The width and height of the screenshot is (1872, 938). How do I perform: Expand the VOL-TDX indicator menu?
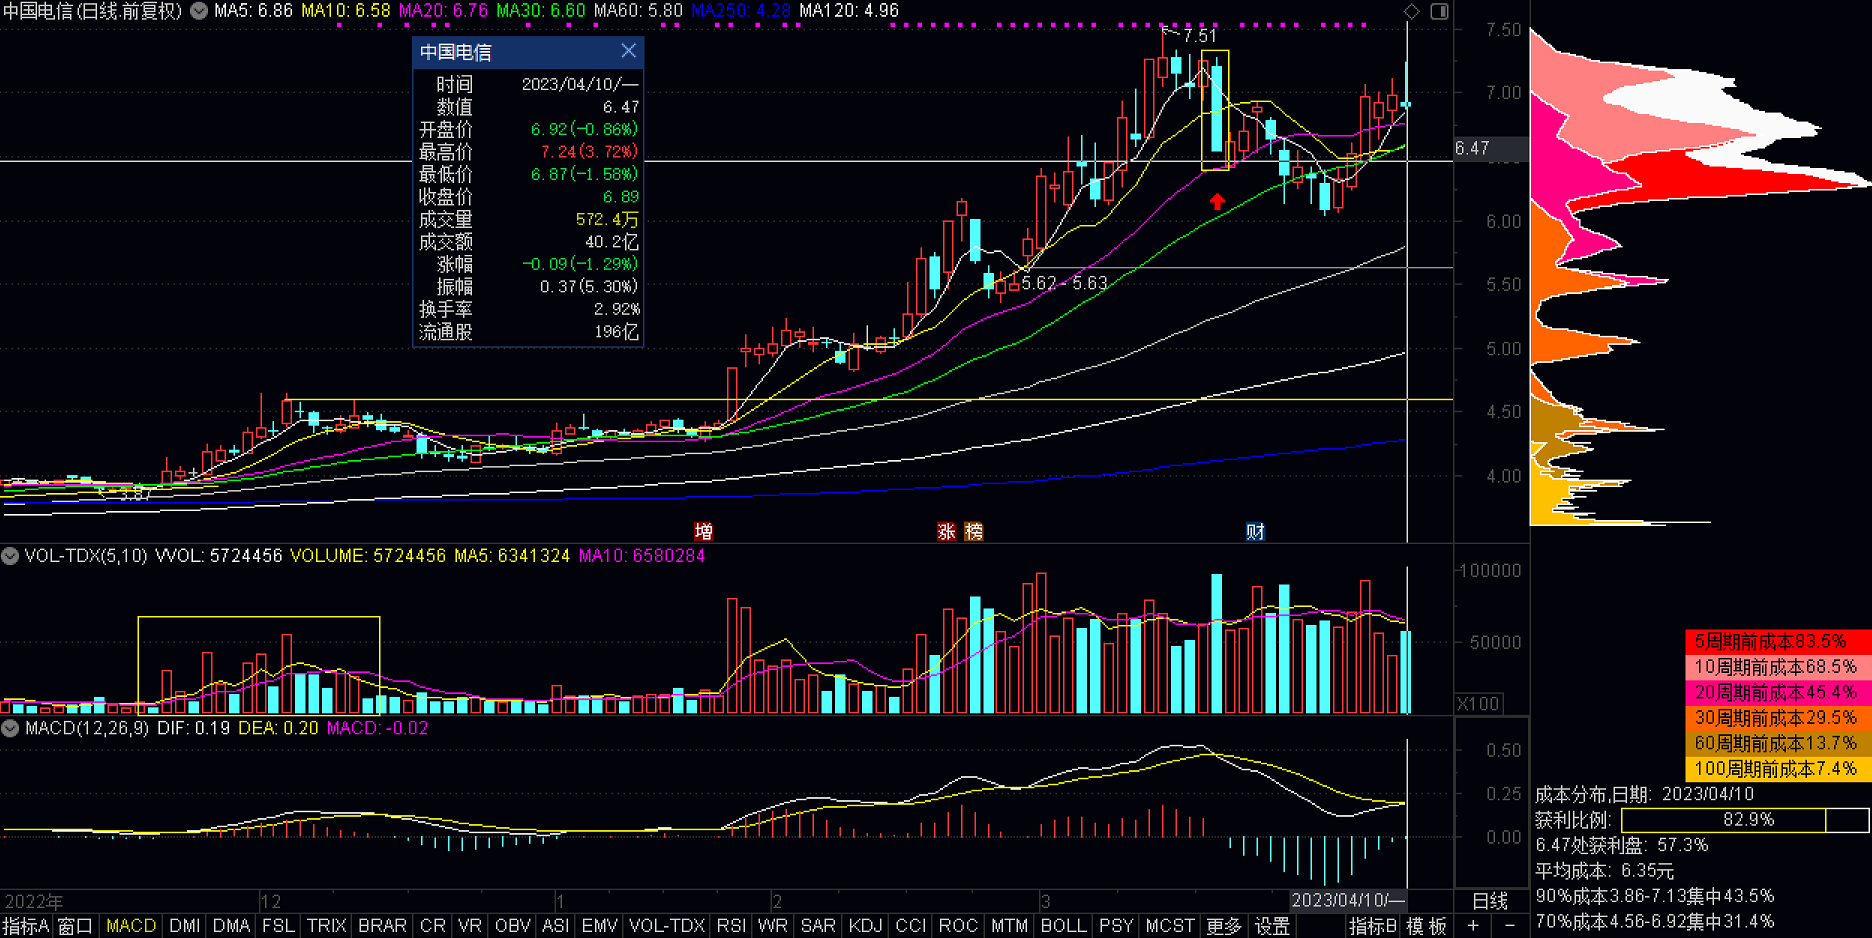pyautogui.click(x=10, y=556)
